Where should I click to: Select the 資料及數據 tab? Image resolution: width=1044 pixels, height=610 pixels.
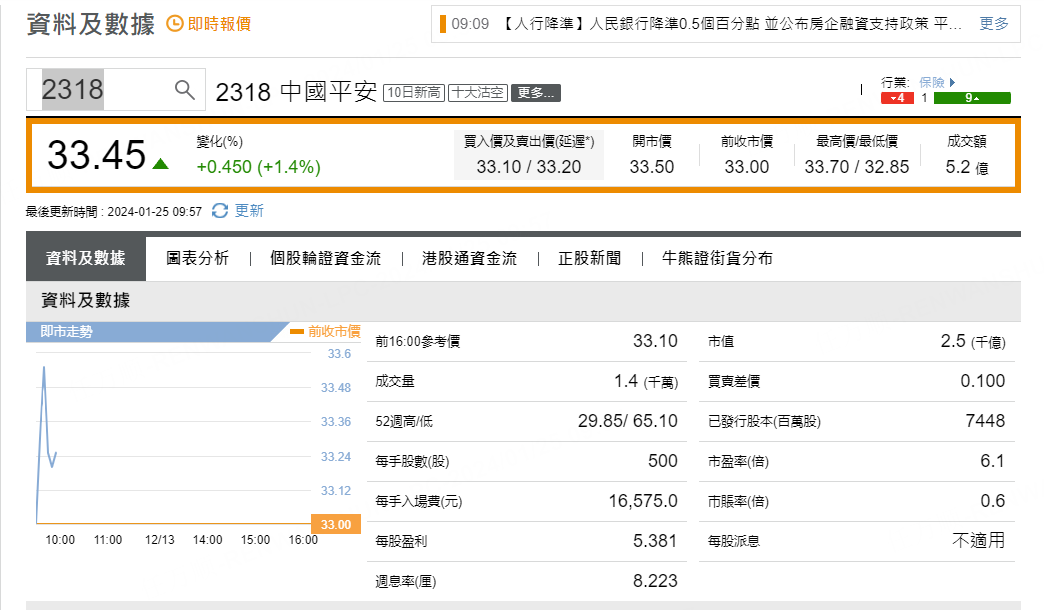(x=86, y=258)
